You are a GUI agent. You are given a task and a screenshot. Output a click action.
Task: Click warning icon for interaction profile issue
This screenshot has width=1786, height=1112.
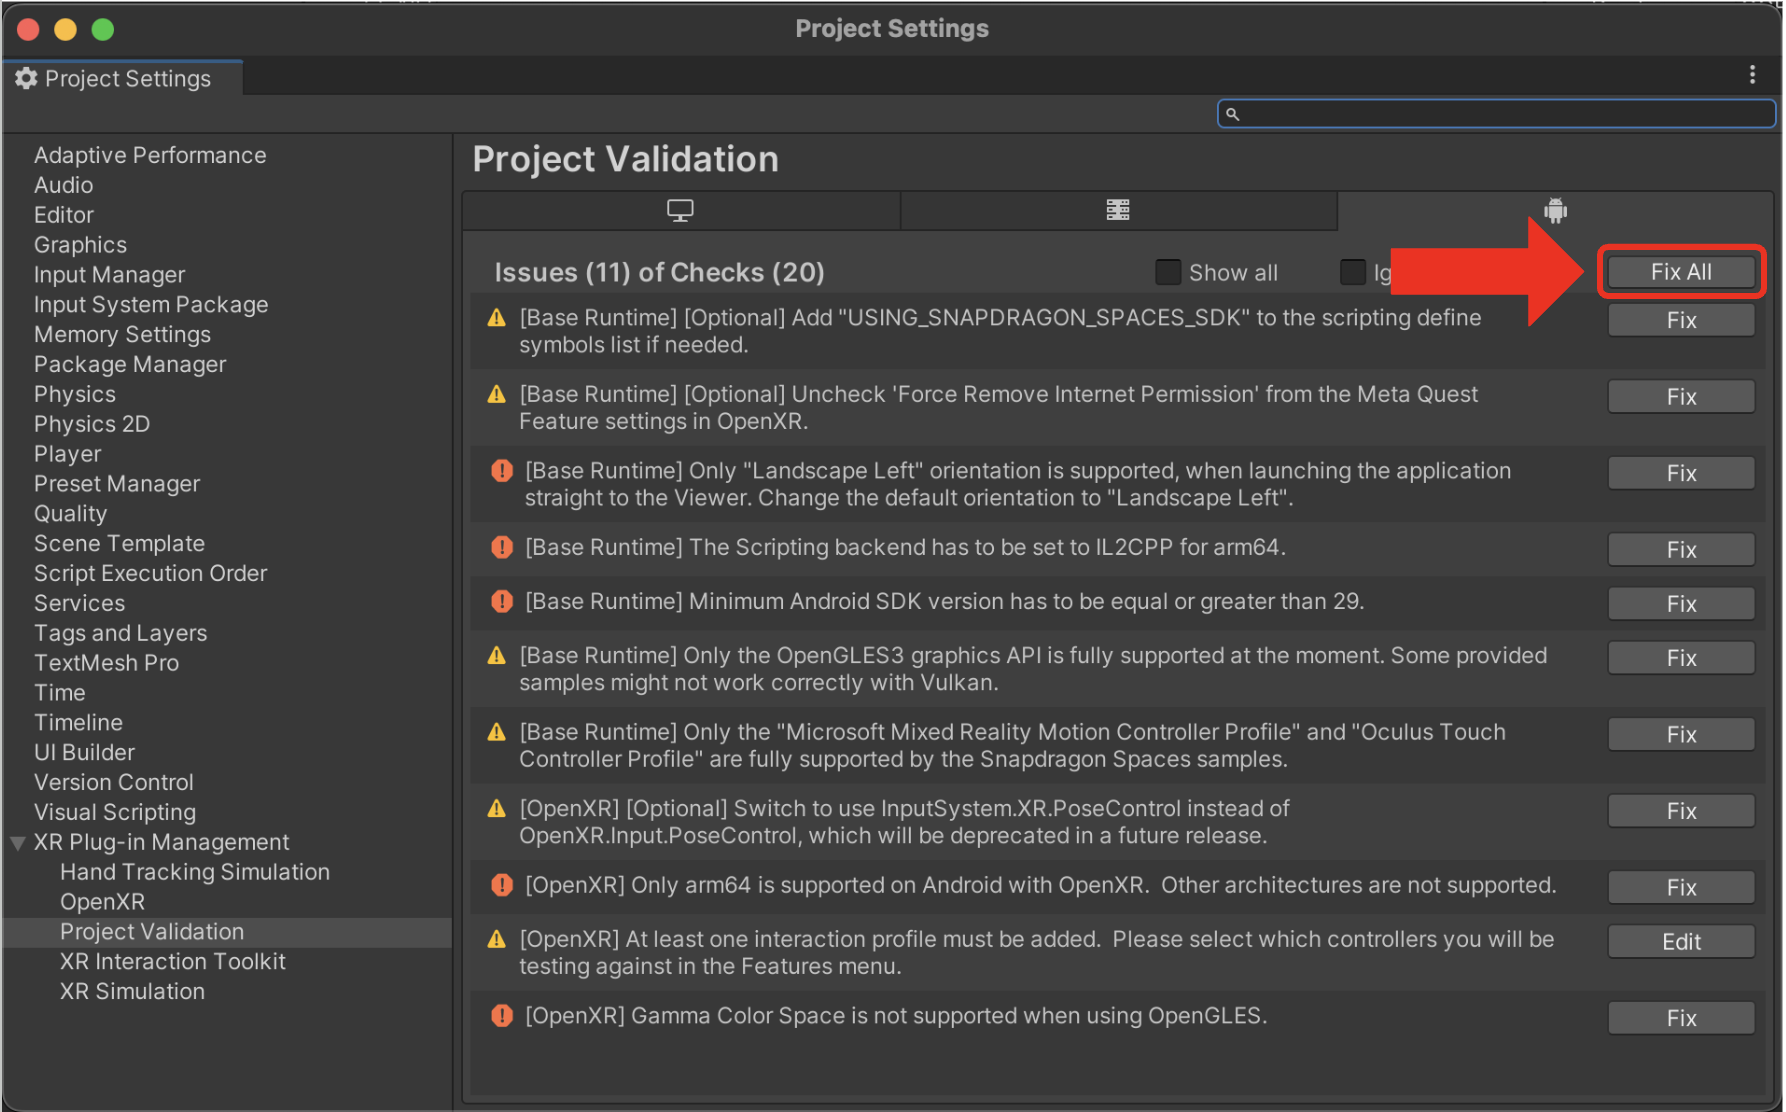click(x=496, y=940)
